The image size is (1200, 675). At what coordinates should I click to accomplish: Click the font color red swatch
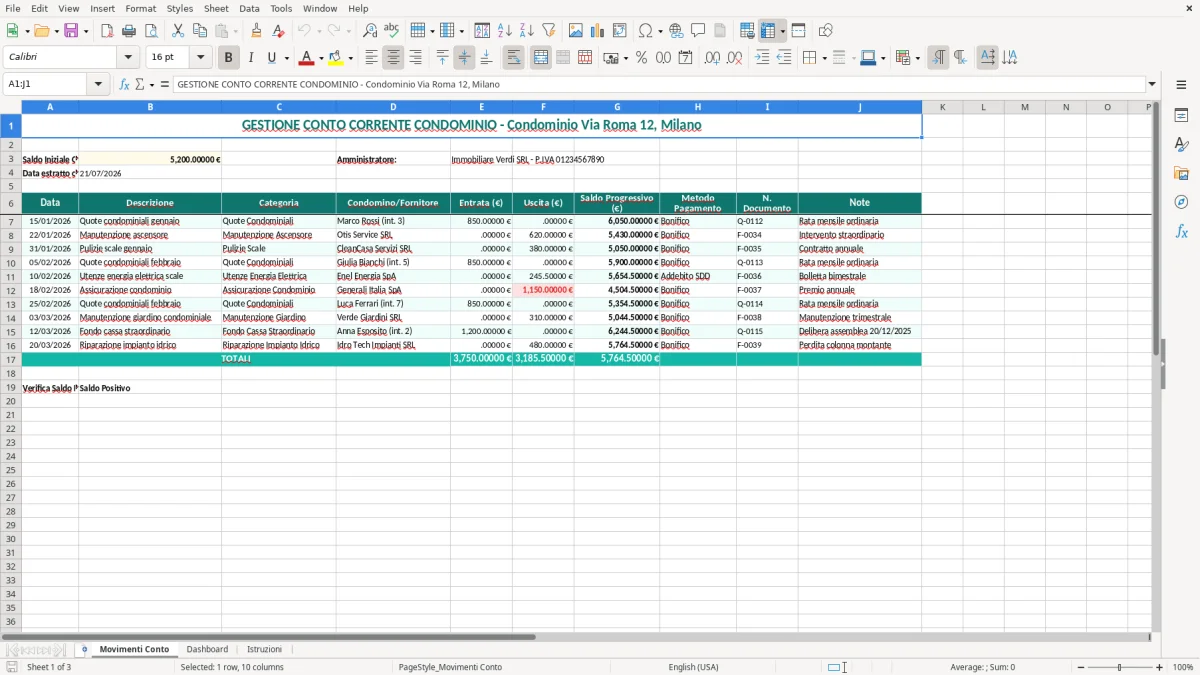pyautogui.click(x=308, y=58)
